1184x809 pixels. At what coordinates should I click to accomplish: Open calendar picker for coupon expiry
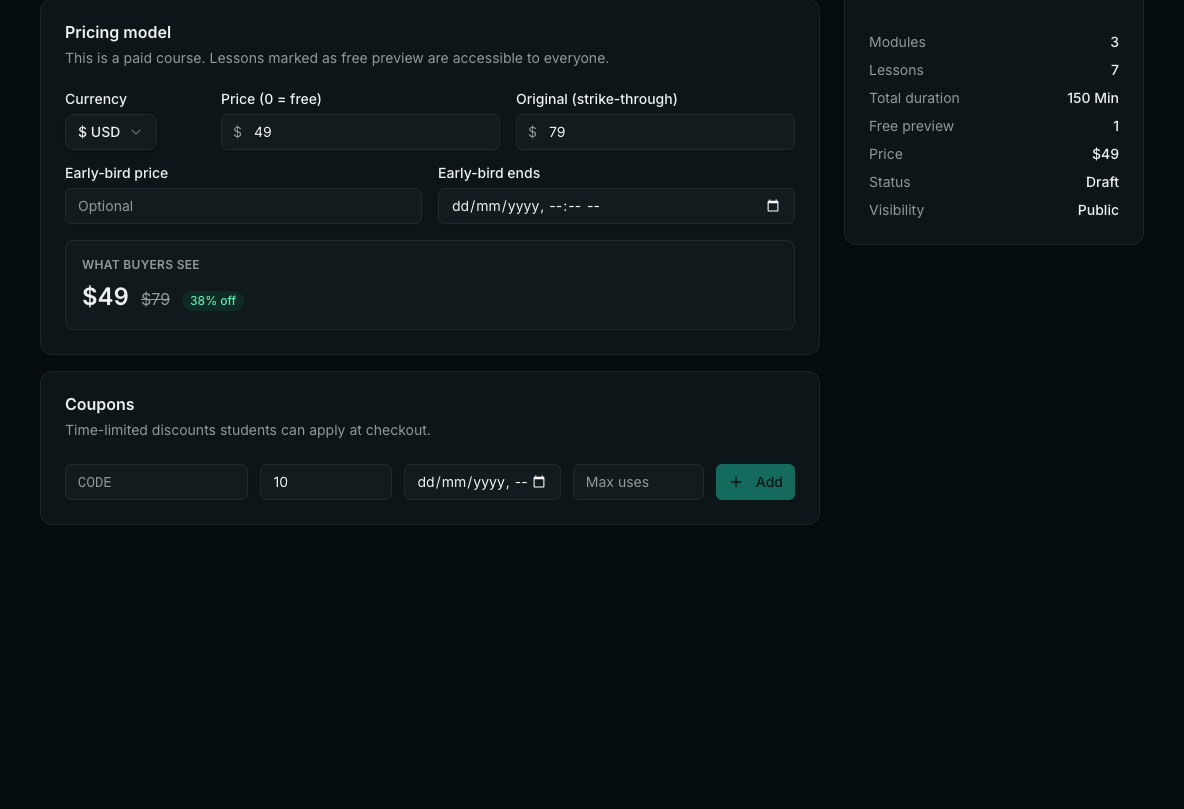(539, 482)
